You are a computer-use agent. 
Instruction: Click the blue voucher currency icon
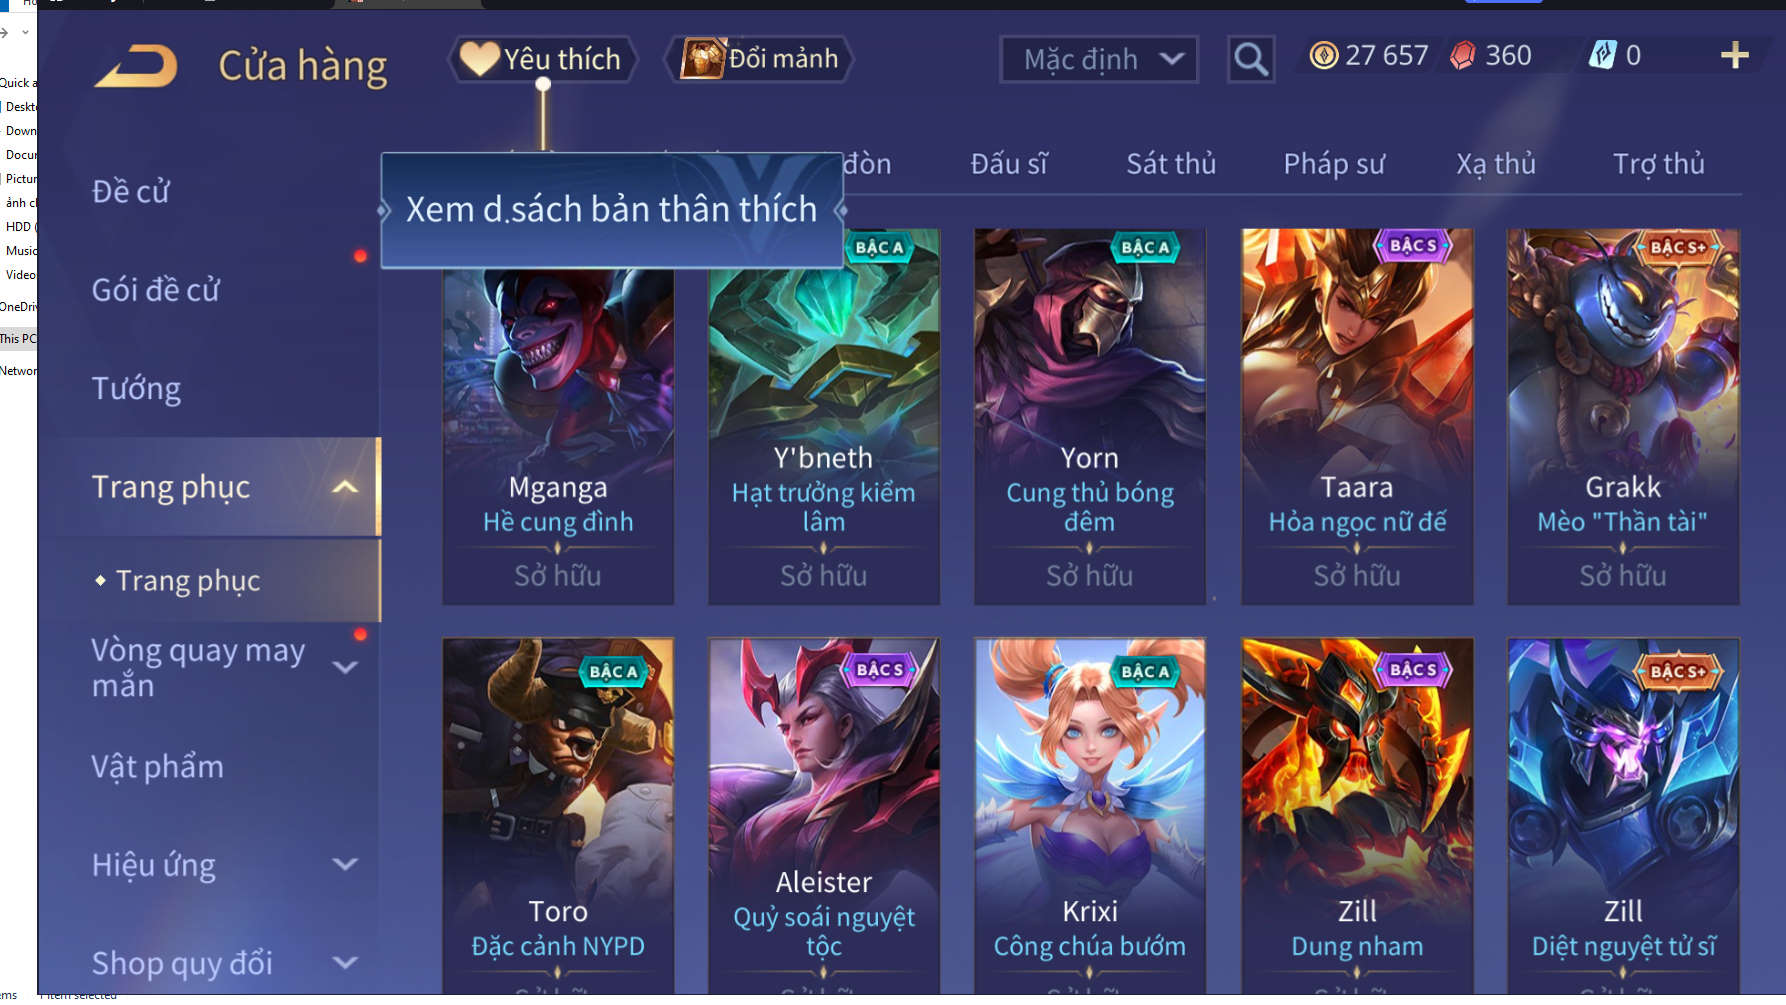(x=1602, y=56)
